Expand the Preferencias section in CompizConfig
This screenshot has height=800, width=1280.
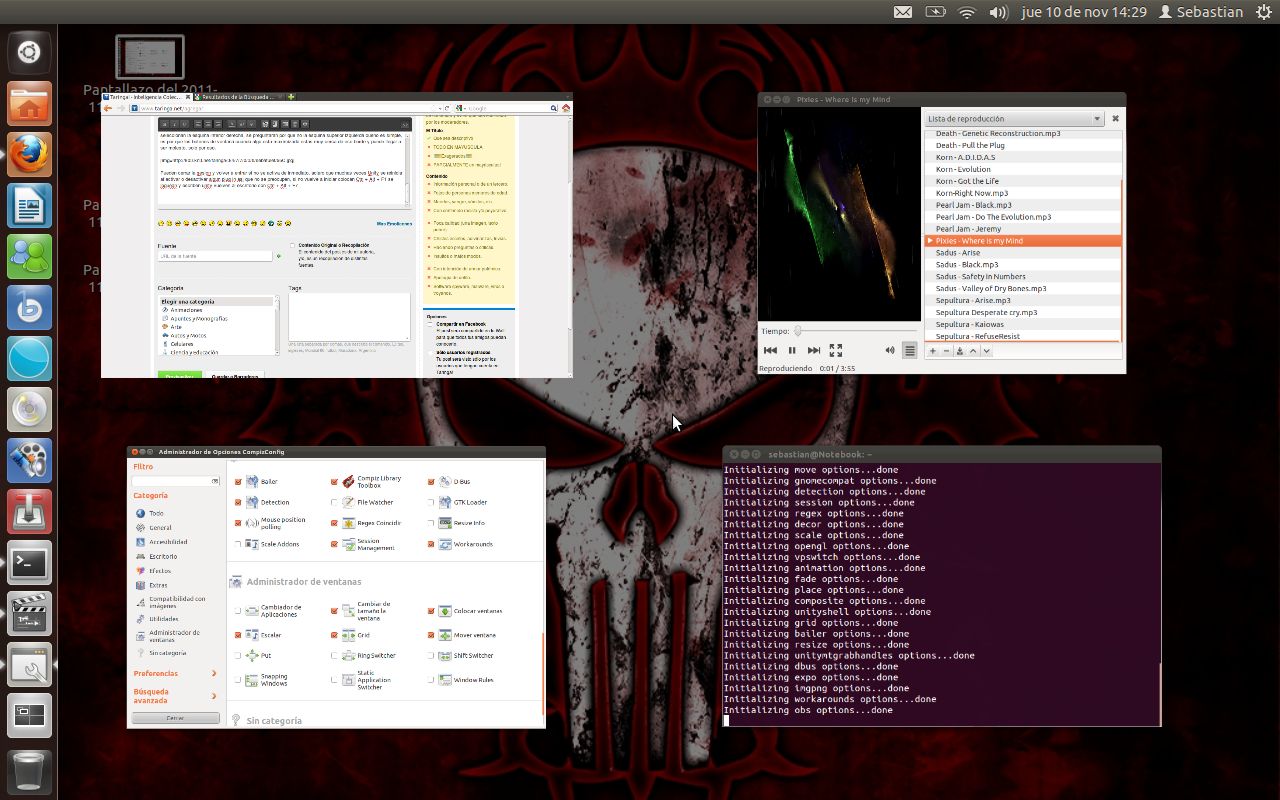click(x=175, y=673)
